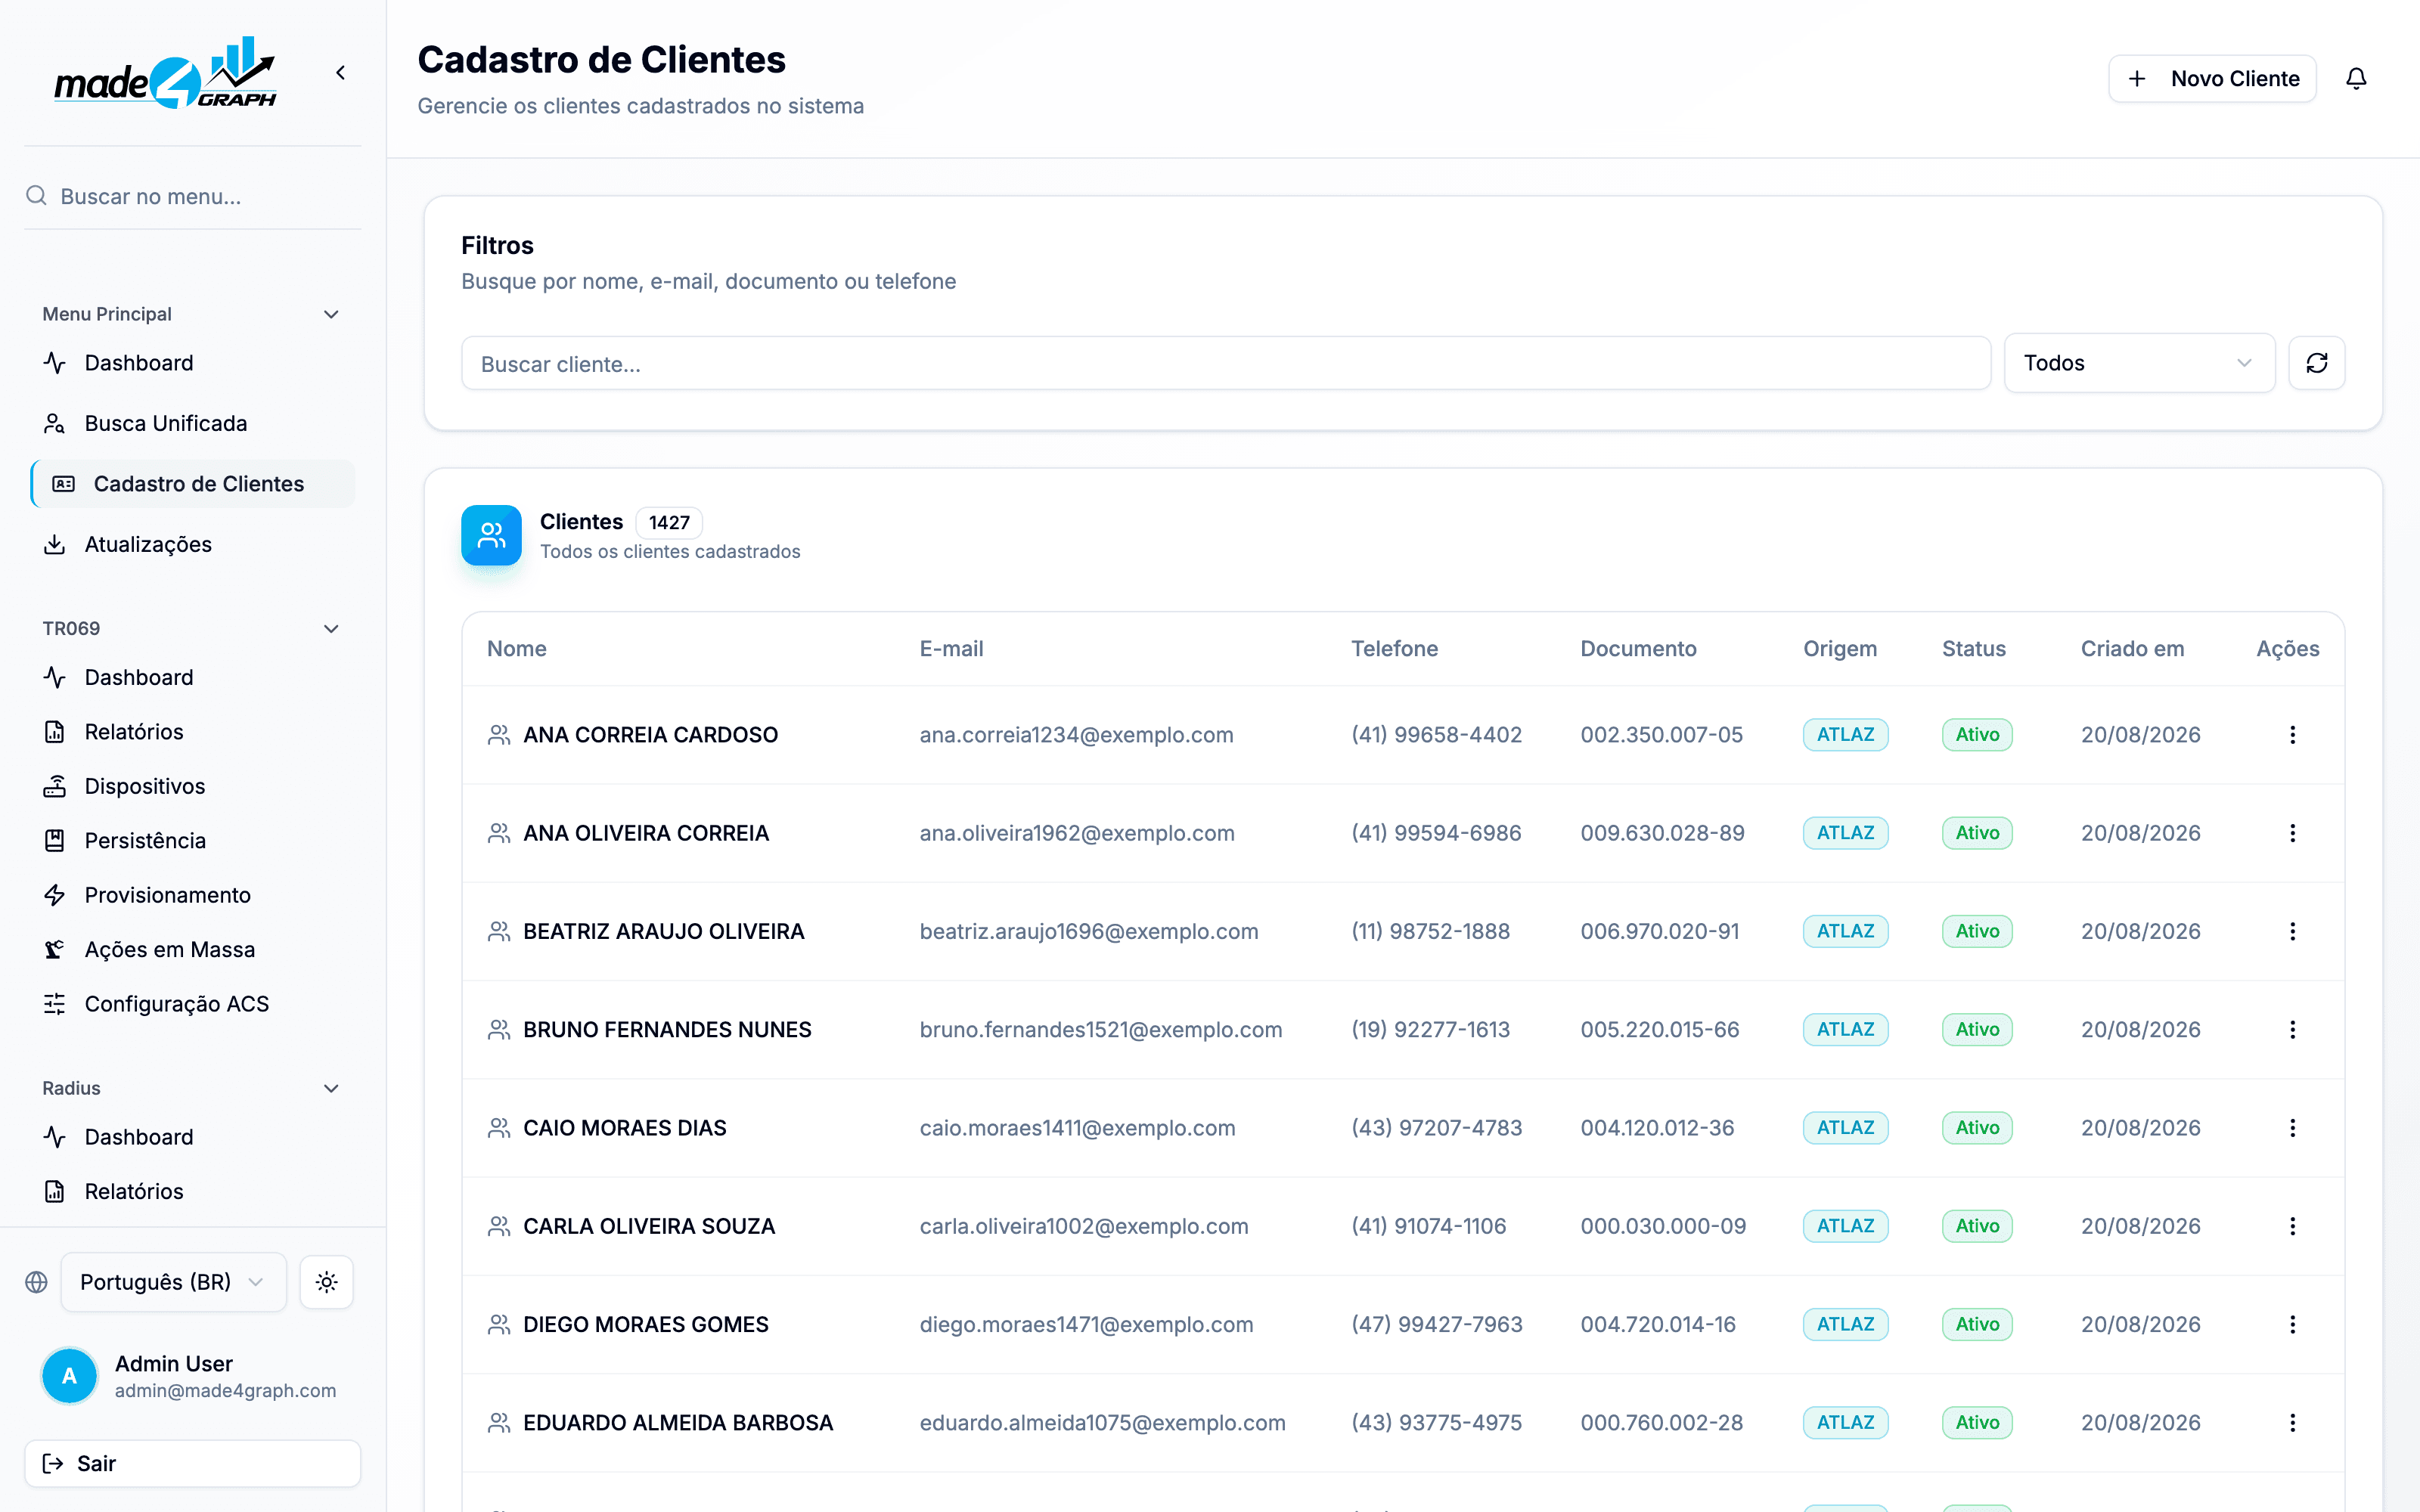2420x1512 pixels.
Task: Click document 005.220.015-66
Action: point(1660,1029)
